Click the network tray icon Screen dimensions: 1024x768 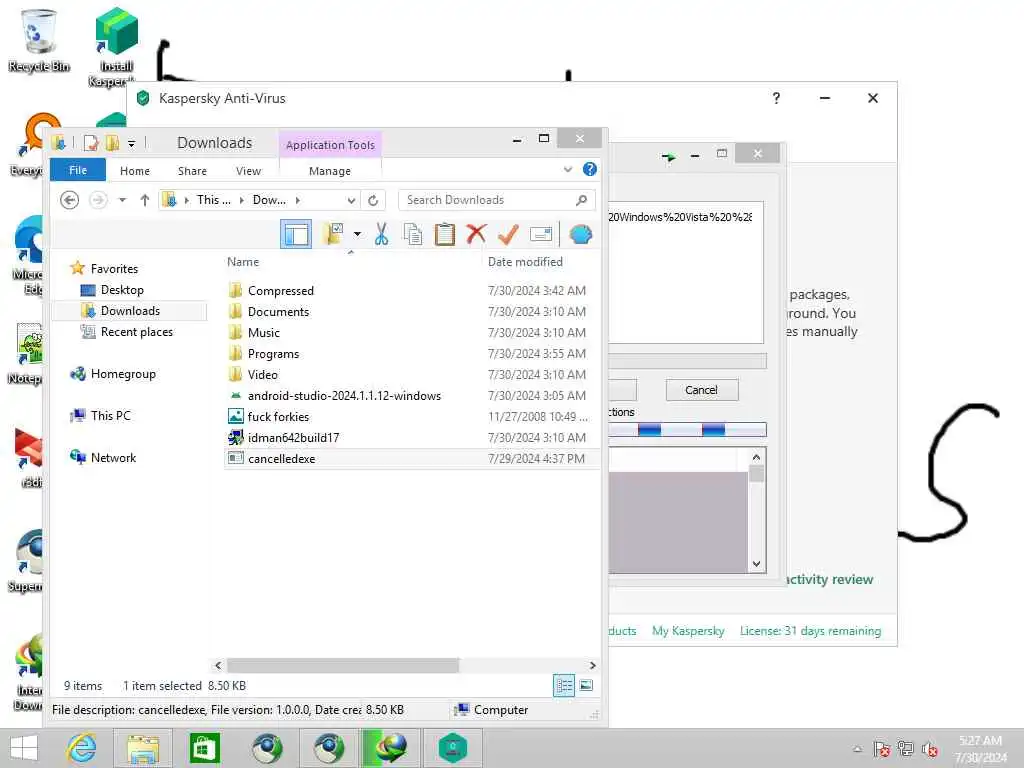[906, 748]
